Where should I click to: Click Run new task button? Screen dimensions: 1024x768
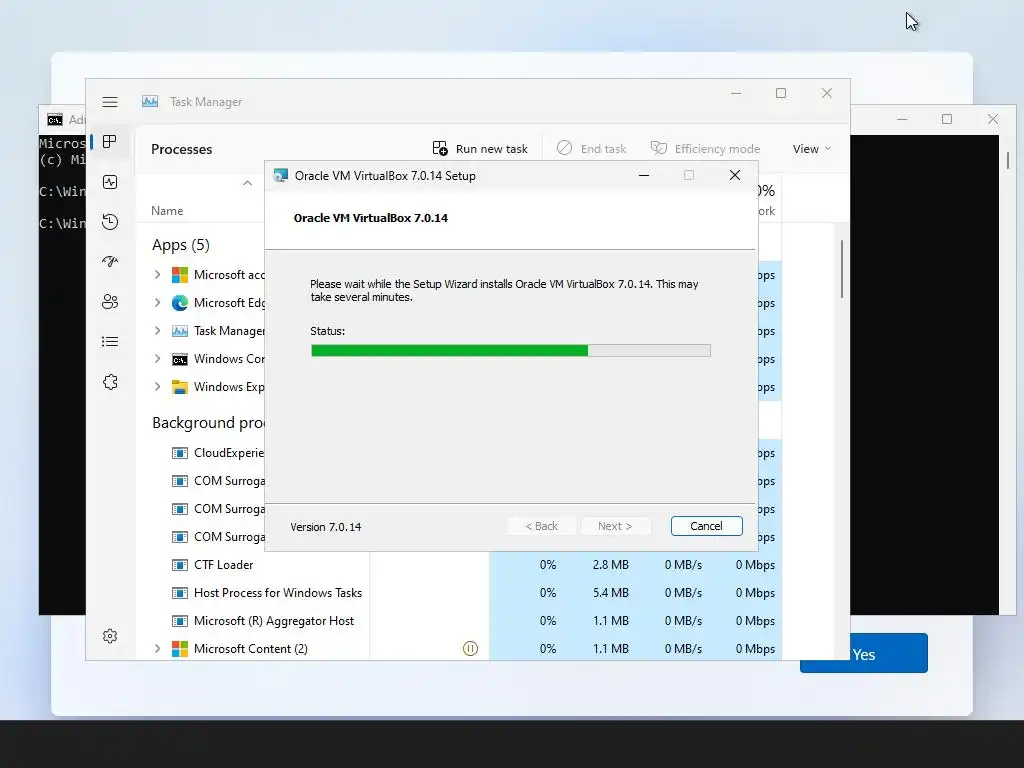[x=480, y=149]
